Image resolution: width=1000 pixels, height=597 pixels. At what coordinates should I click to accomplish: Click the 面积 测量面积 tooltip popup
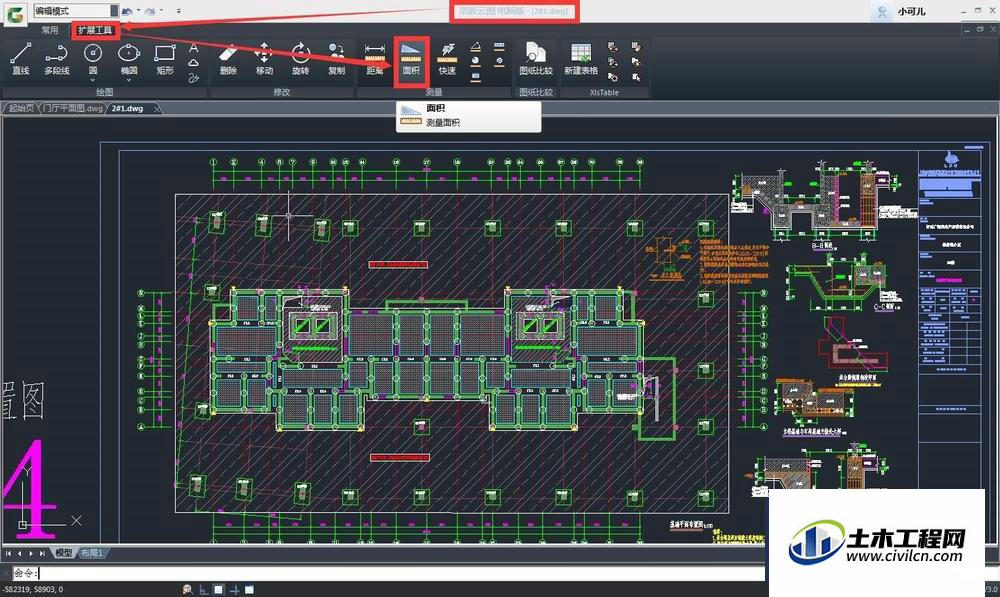point(469,116)
